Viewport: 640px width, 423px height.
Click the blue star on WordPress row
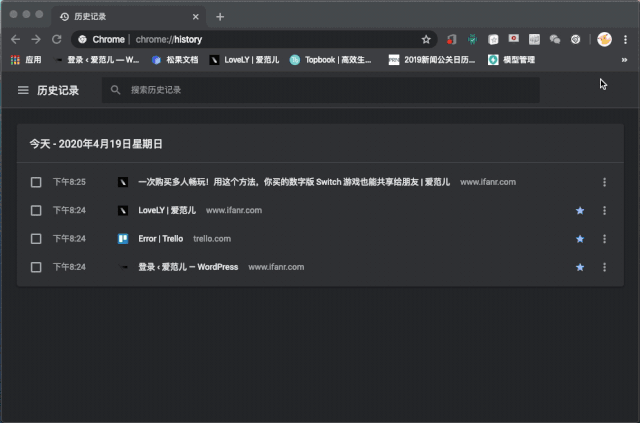(x=580, y=267)
